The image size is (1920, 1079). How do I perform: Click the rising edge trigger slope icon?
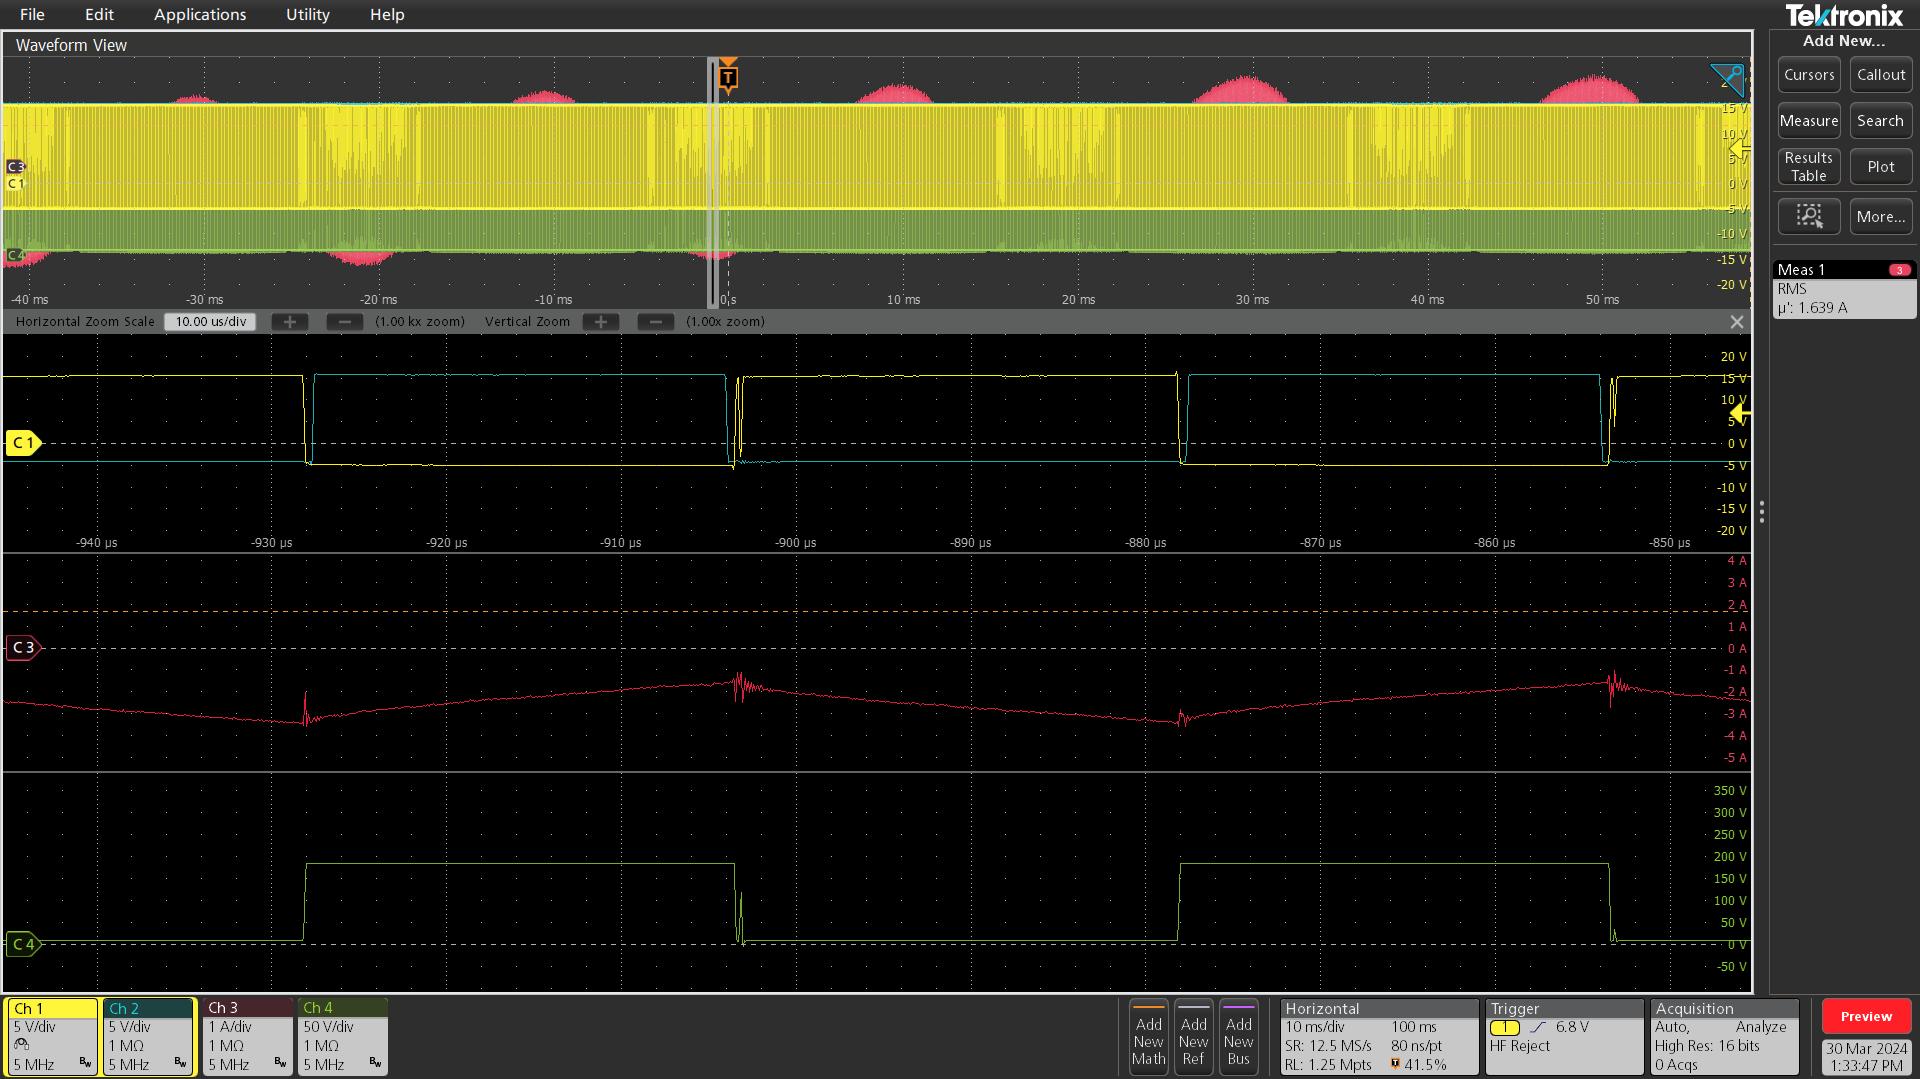pos(1538,1027)
